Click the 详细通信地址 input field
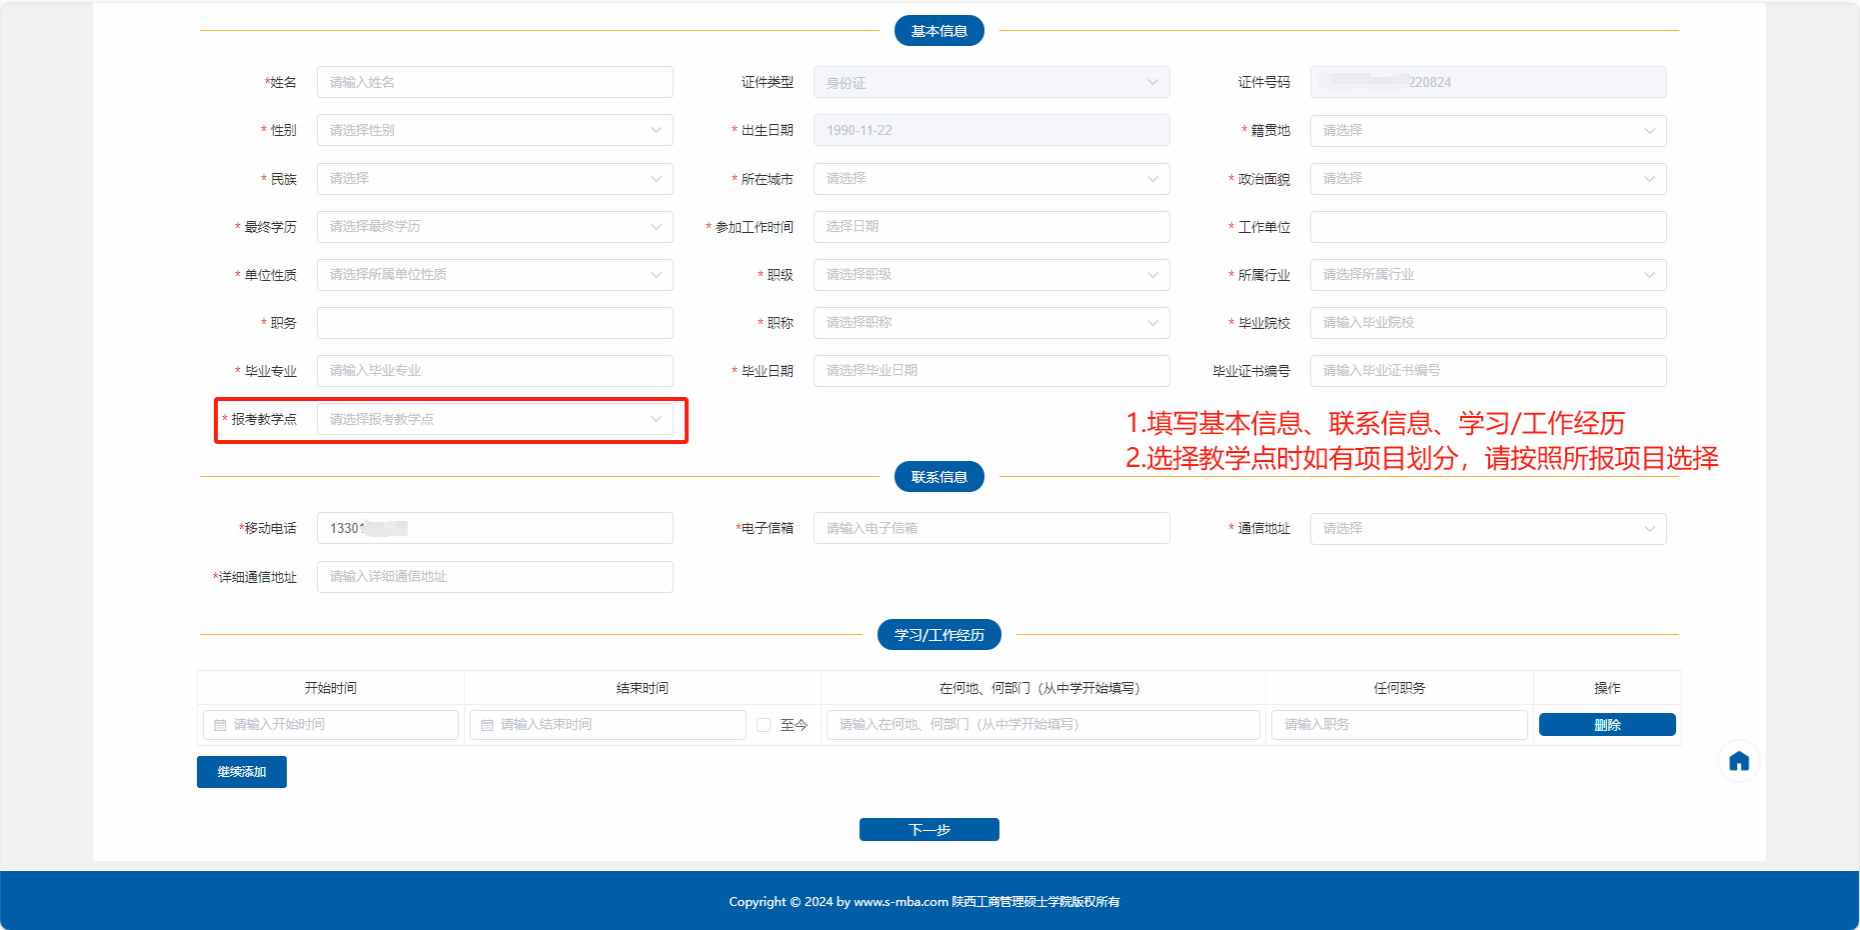This screenshot has height=930, width=1860. (x=494, y=577)
